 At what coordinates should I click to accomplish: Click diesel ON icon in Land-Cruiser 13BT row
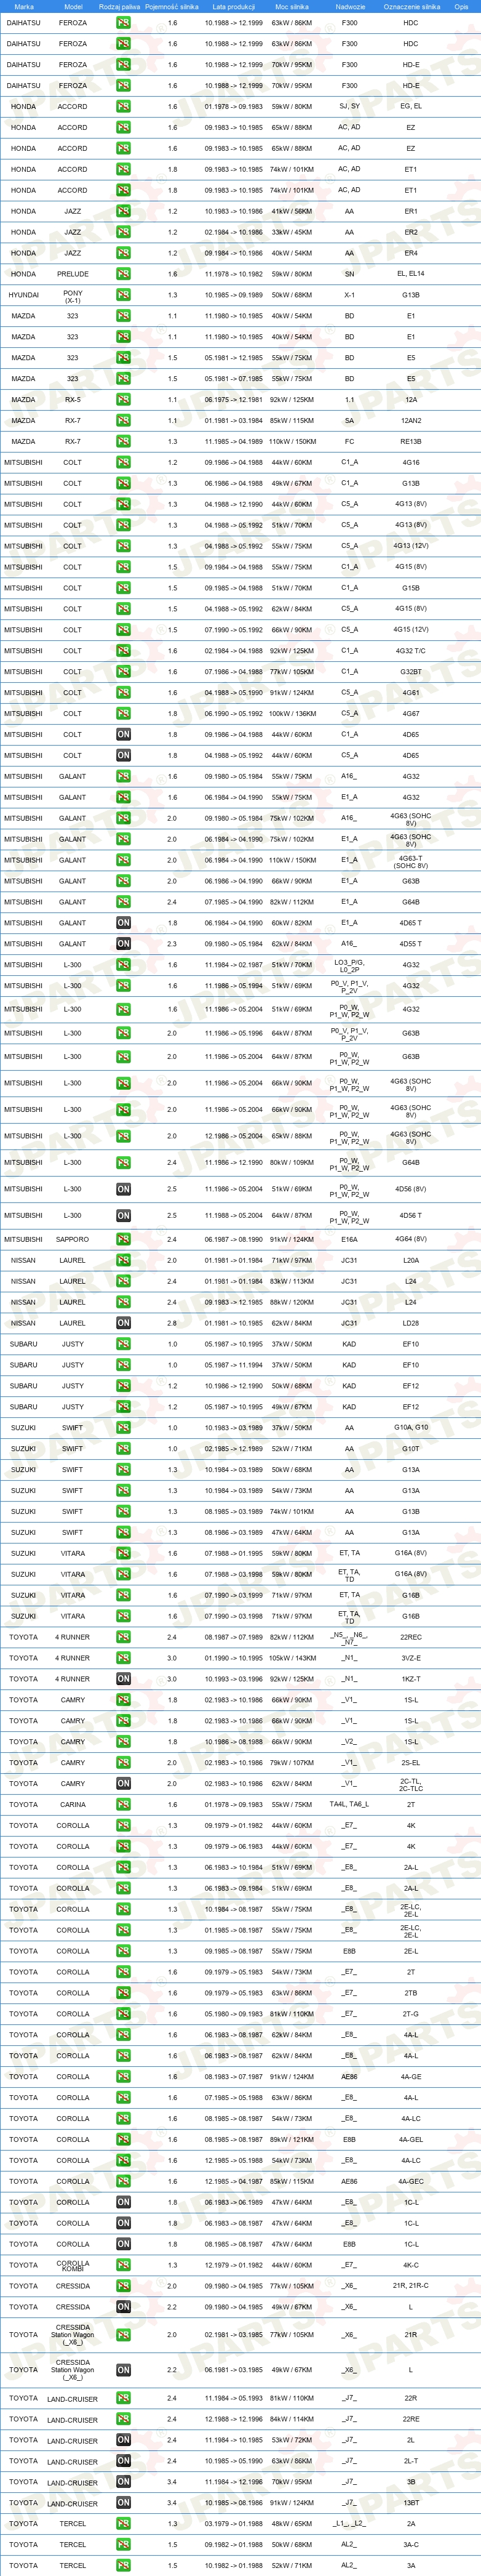[123, 2503]
